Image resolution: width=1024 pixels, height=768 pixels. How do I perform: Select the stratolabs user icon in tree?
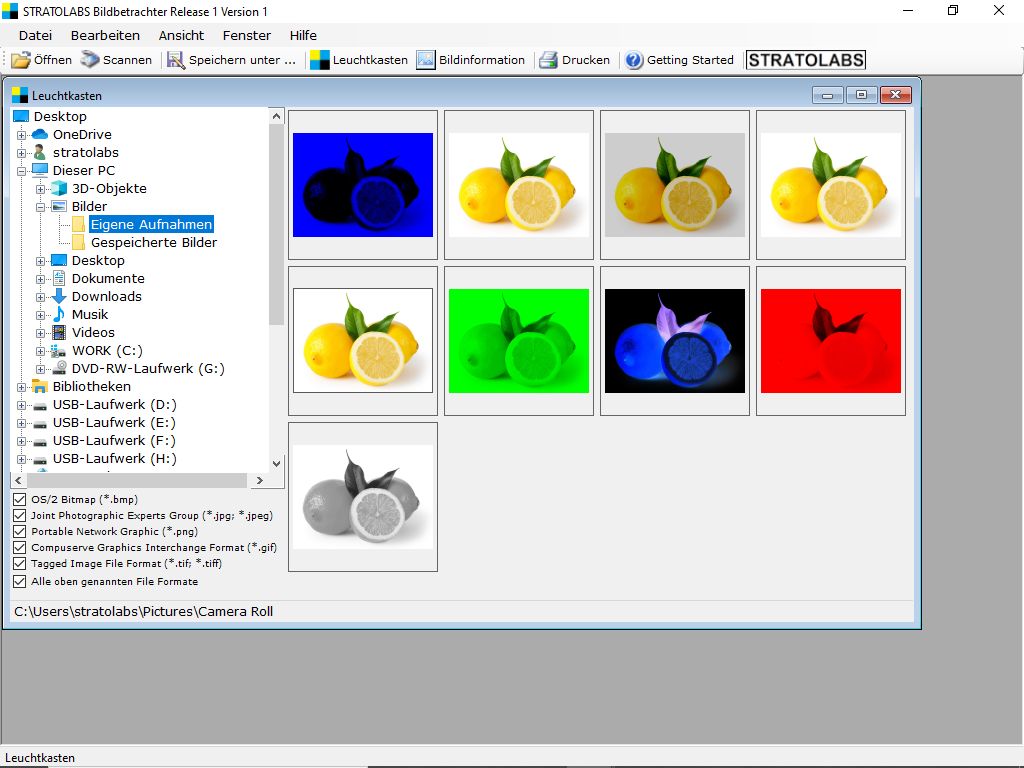point(40,152)
